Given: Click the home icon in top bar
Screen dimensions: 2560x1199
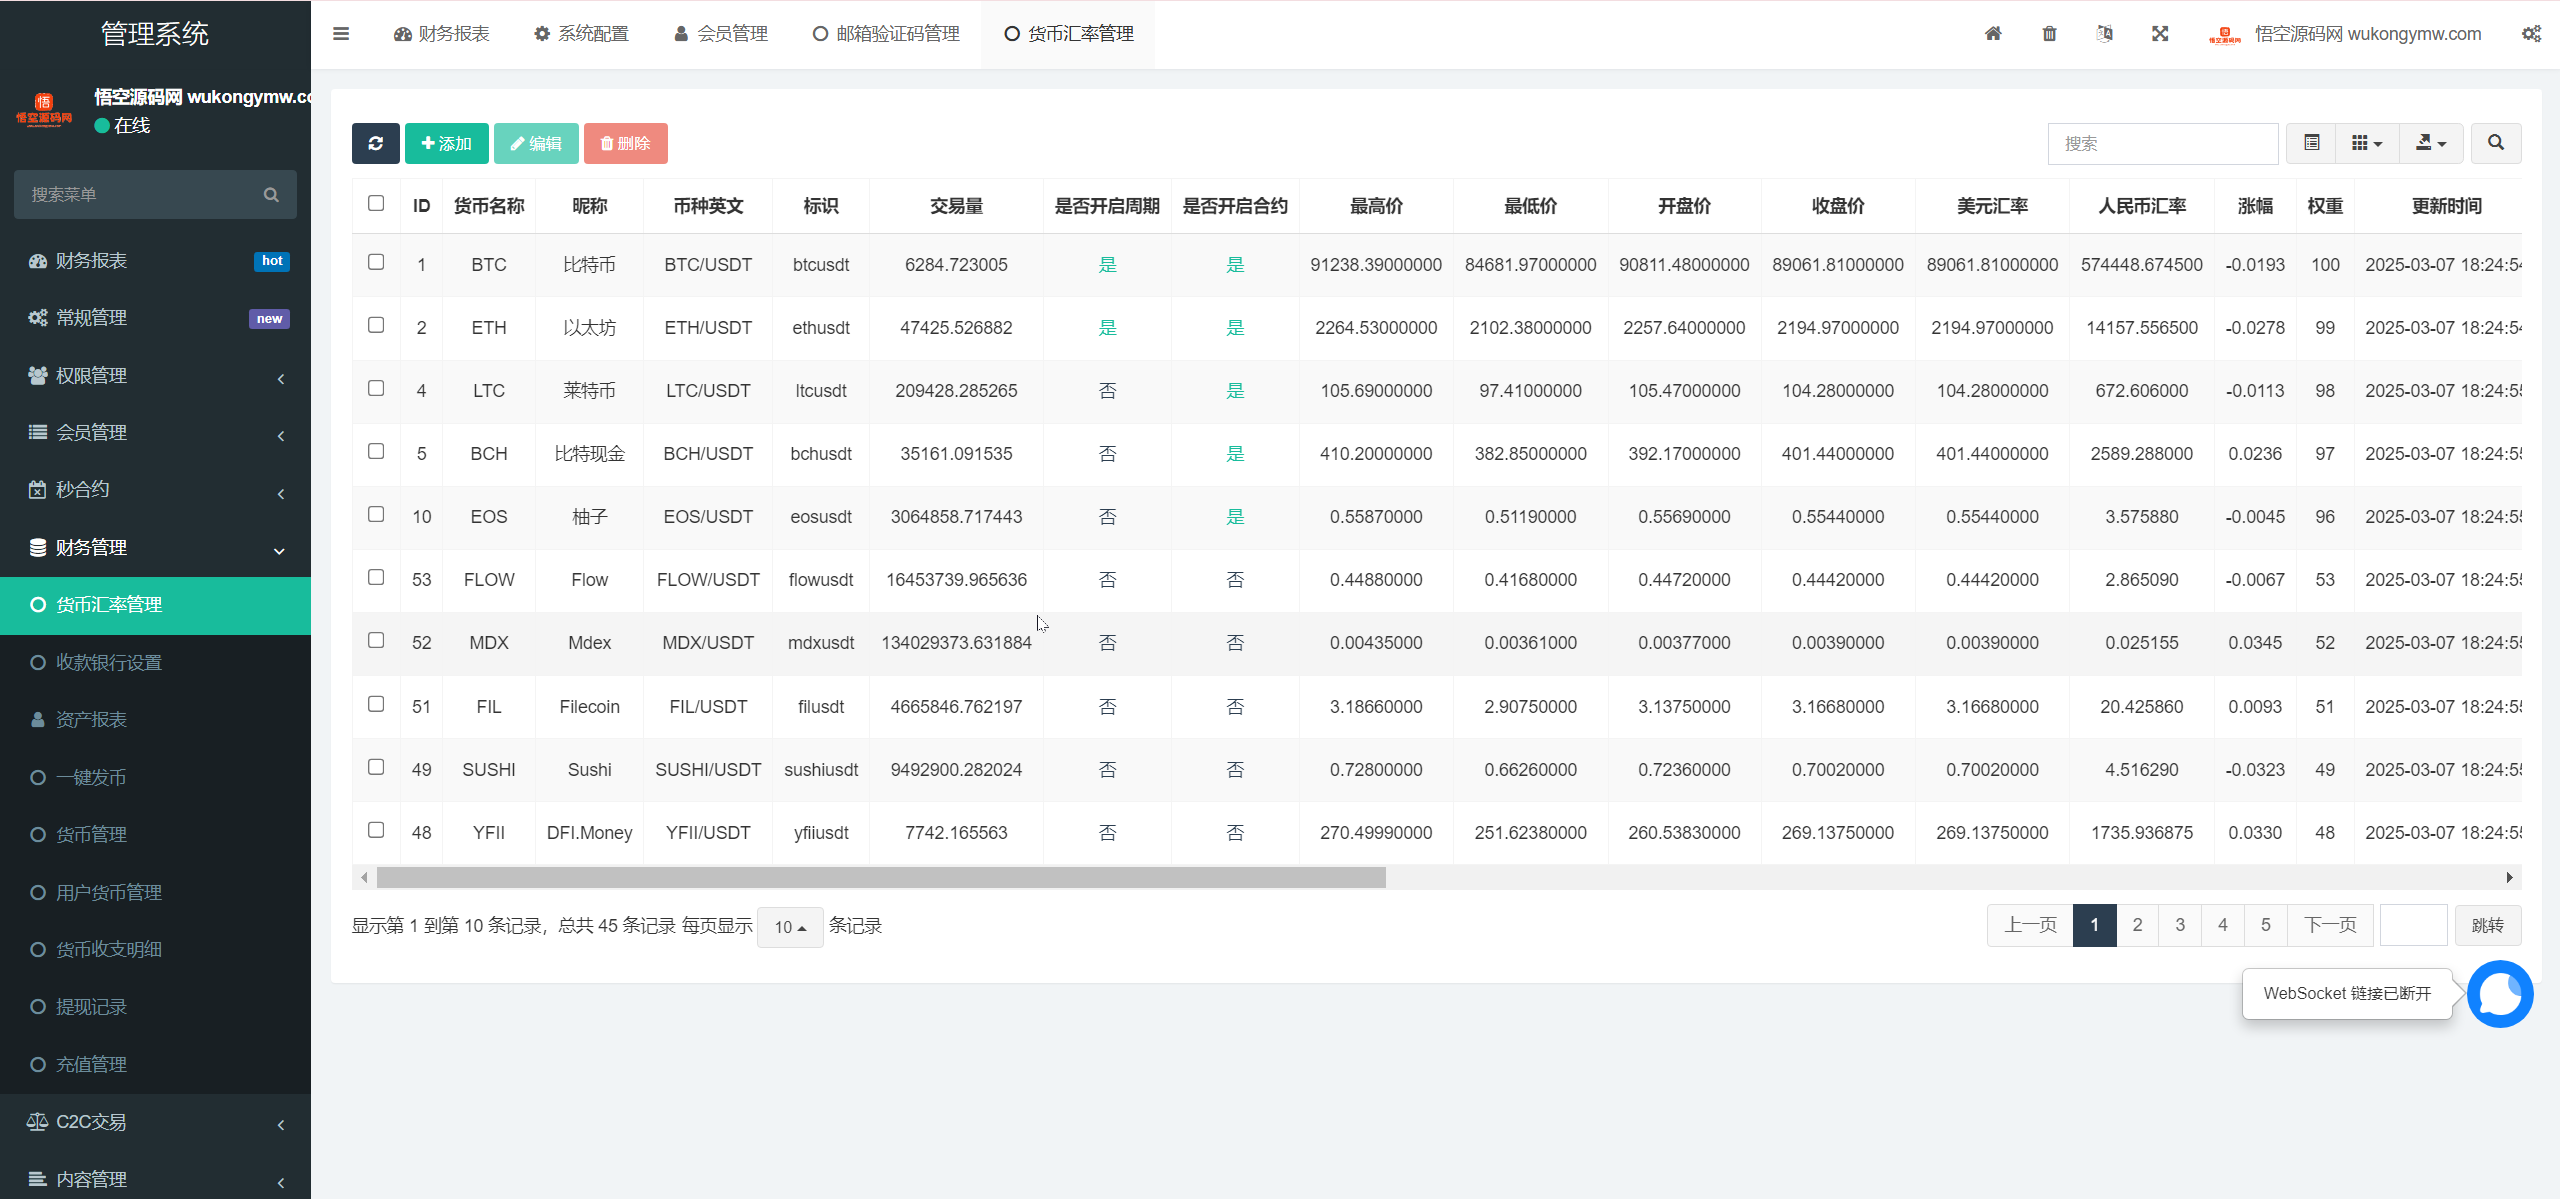Looking at the screenshot, I should click(x=1993, y=34).
